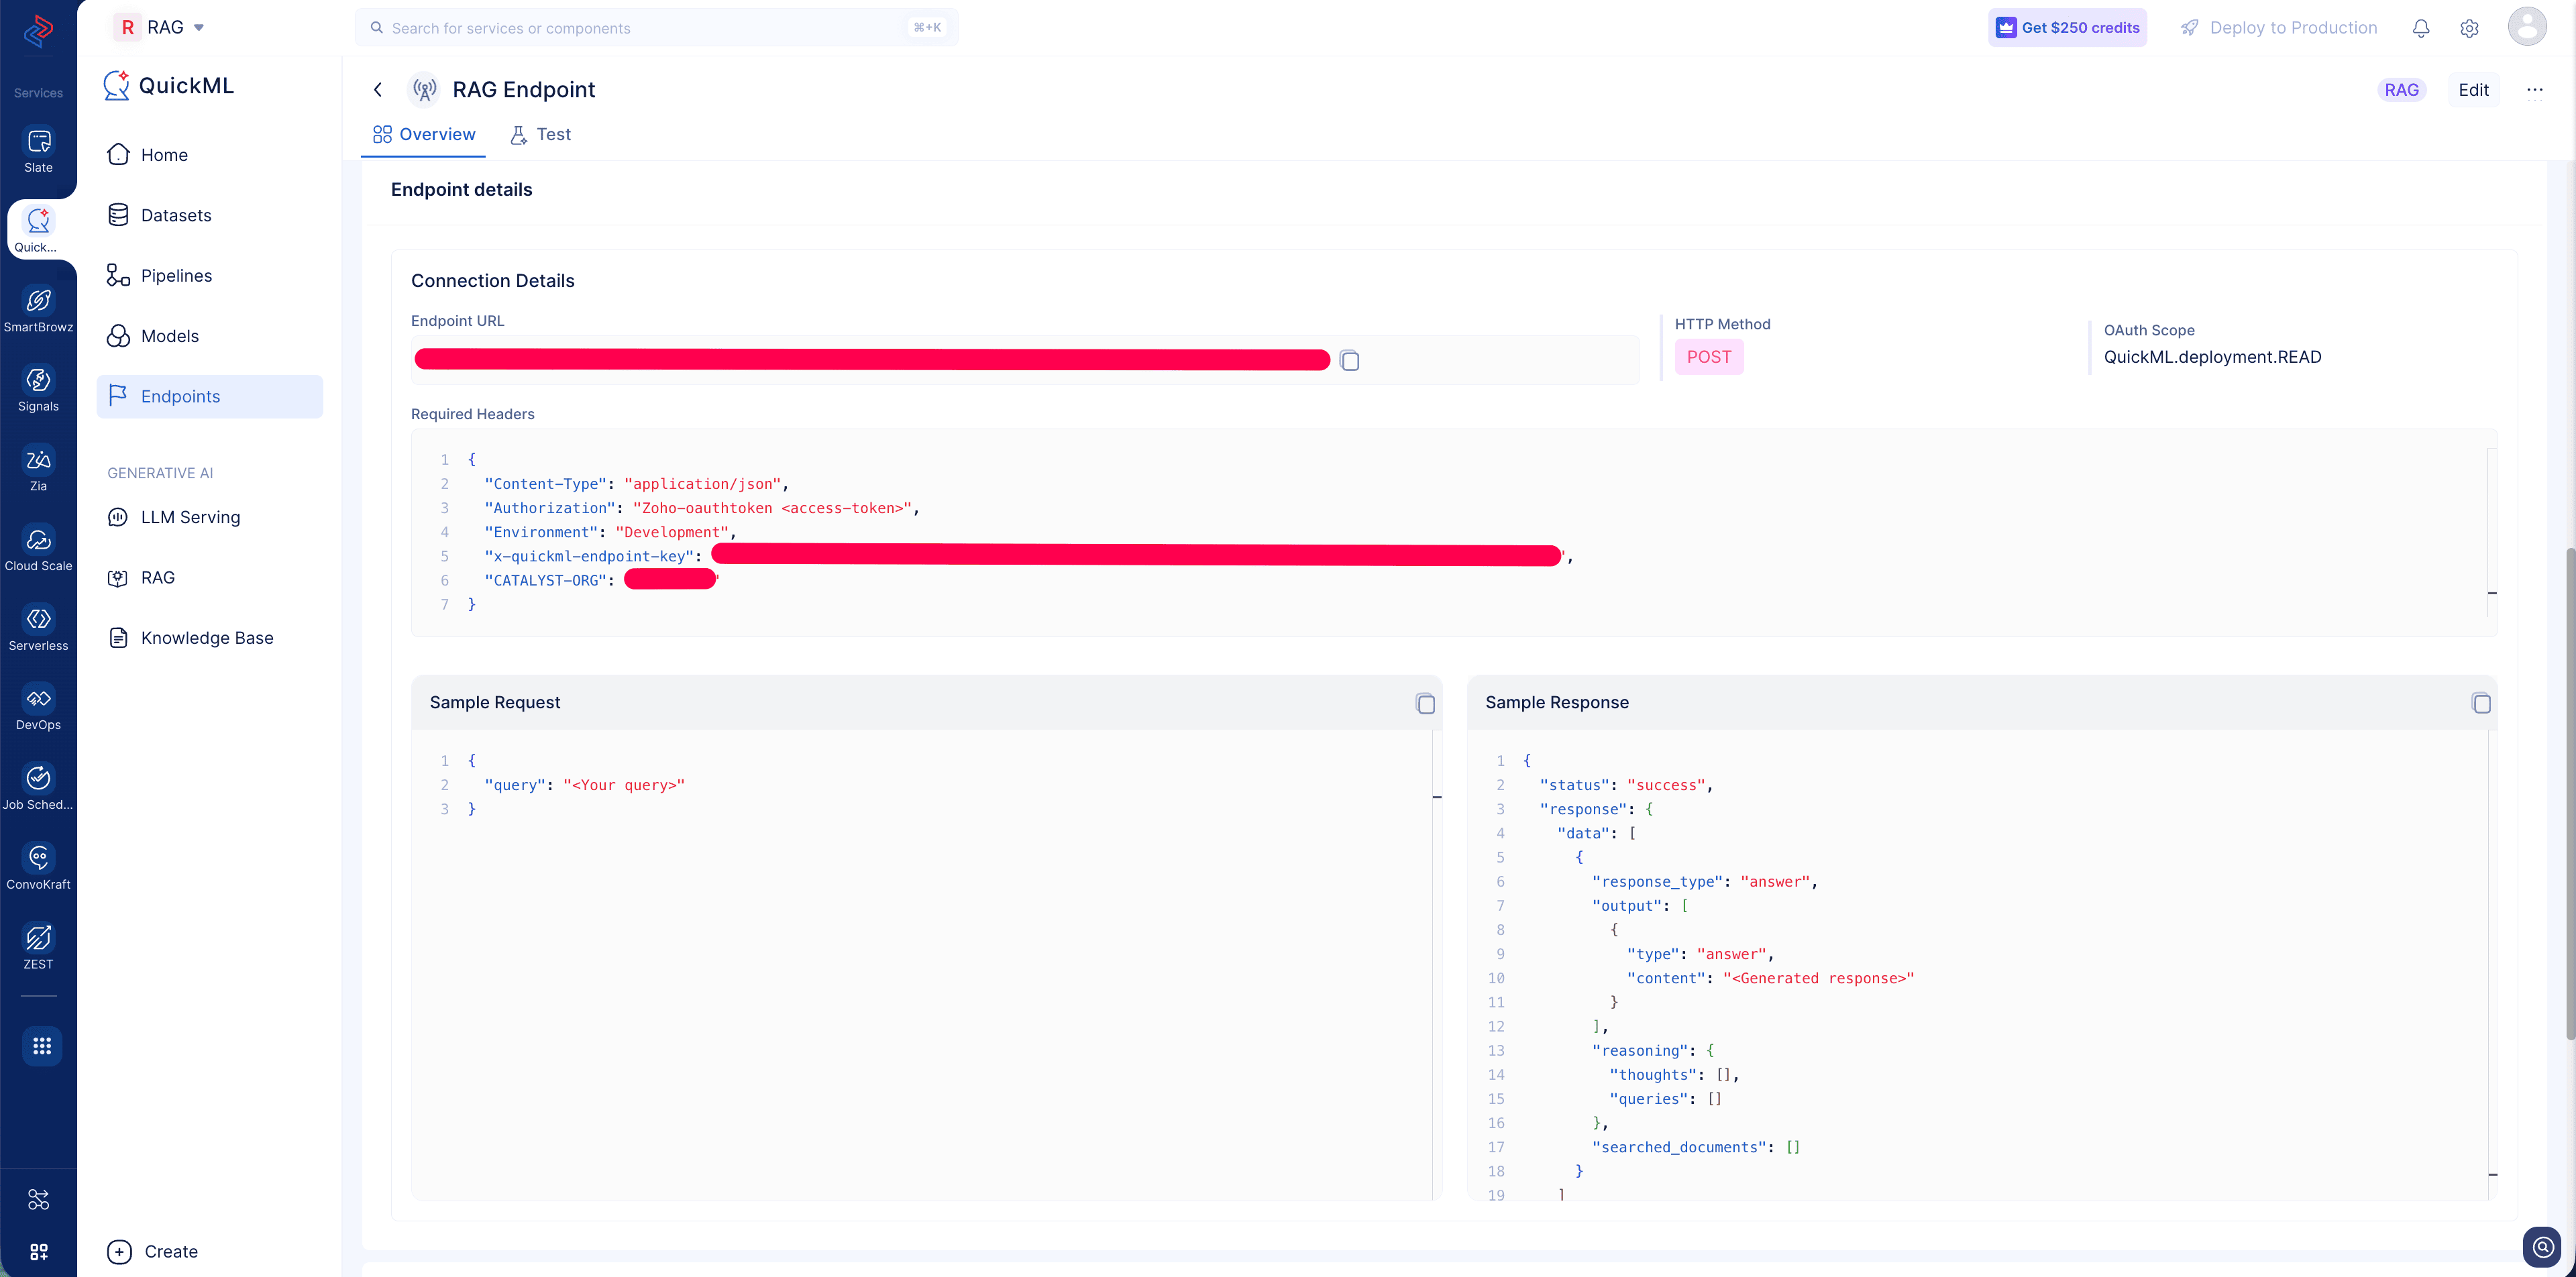Click the "thoughts" line in the response
The image size is (2576, 1277).
coord(1674,1075)
